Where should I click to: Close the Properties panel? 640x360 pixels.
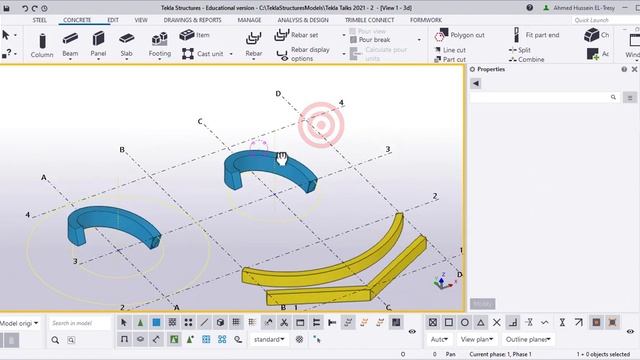tap(634, 69)
